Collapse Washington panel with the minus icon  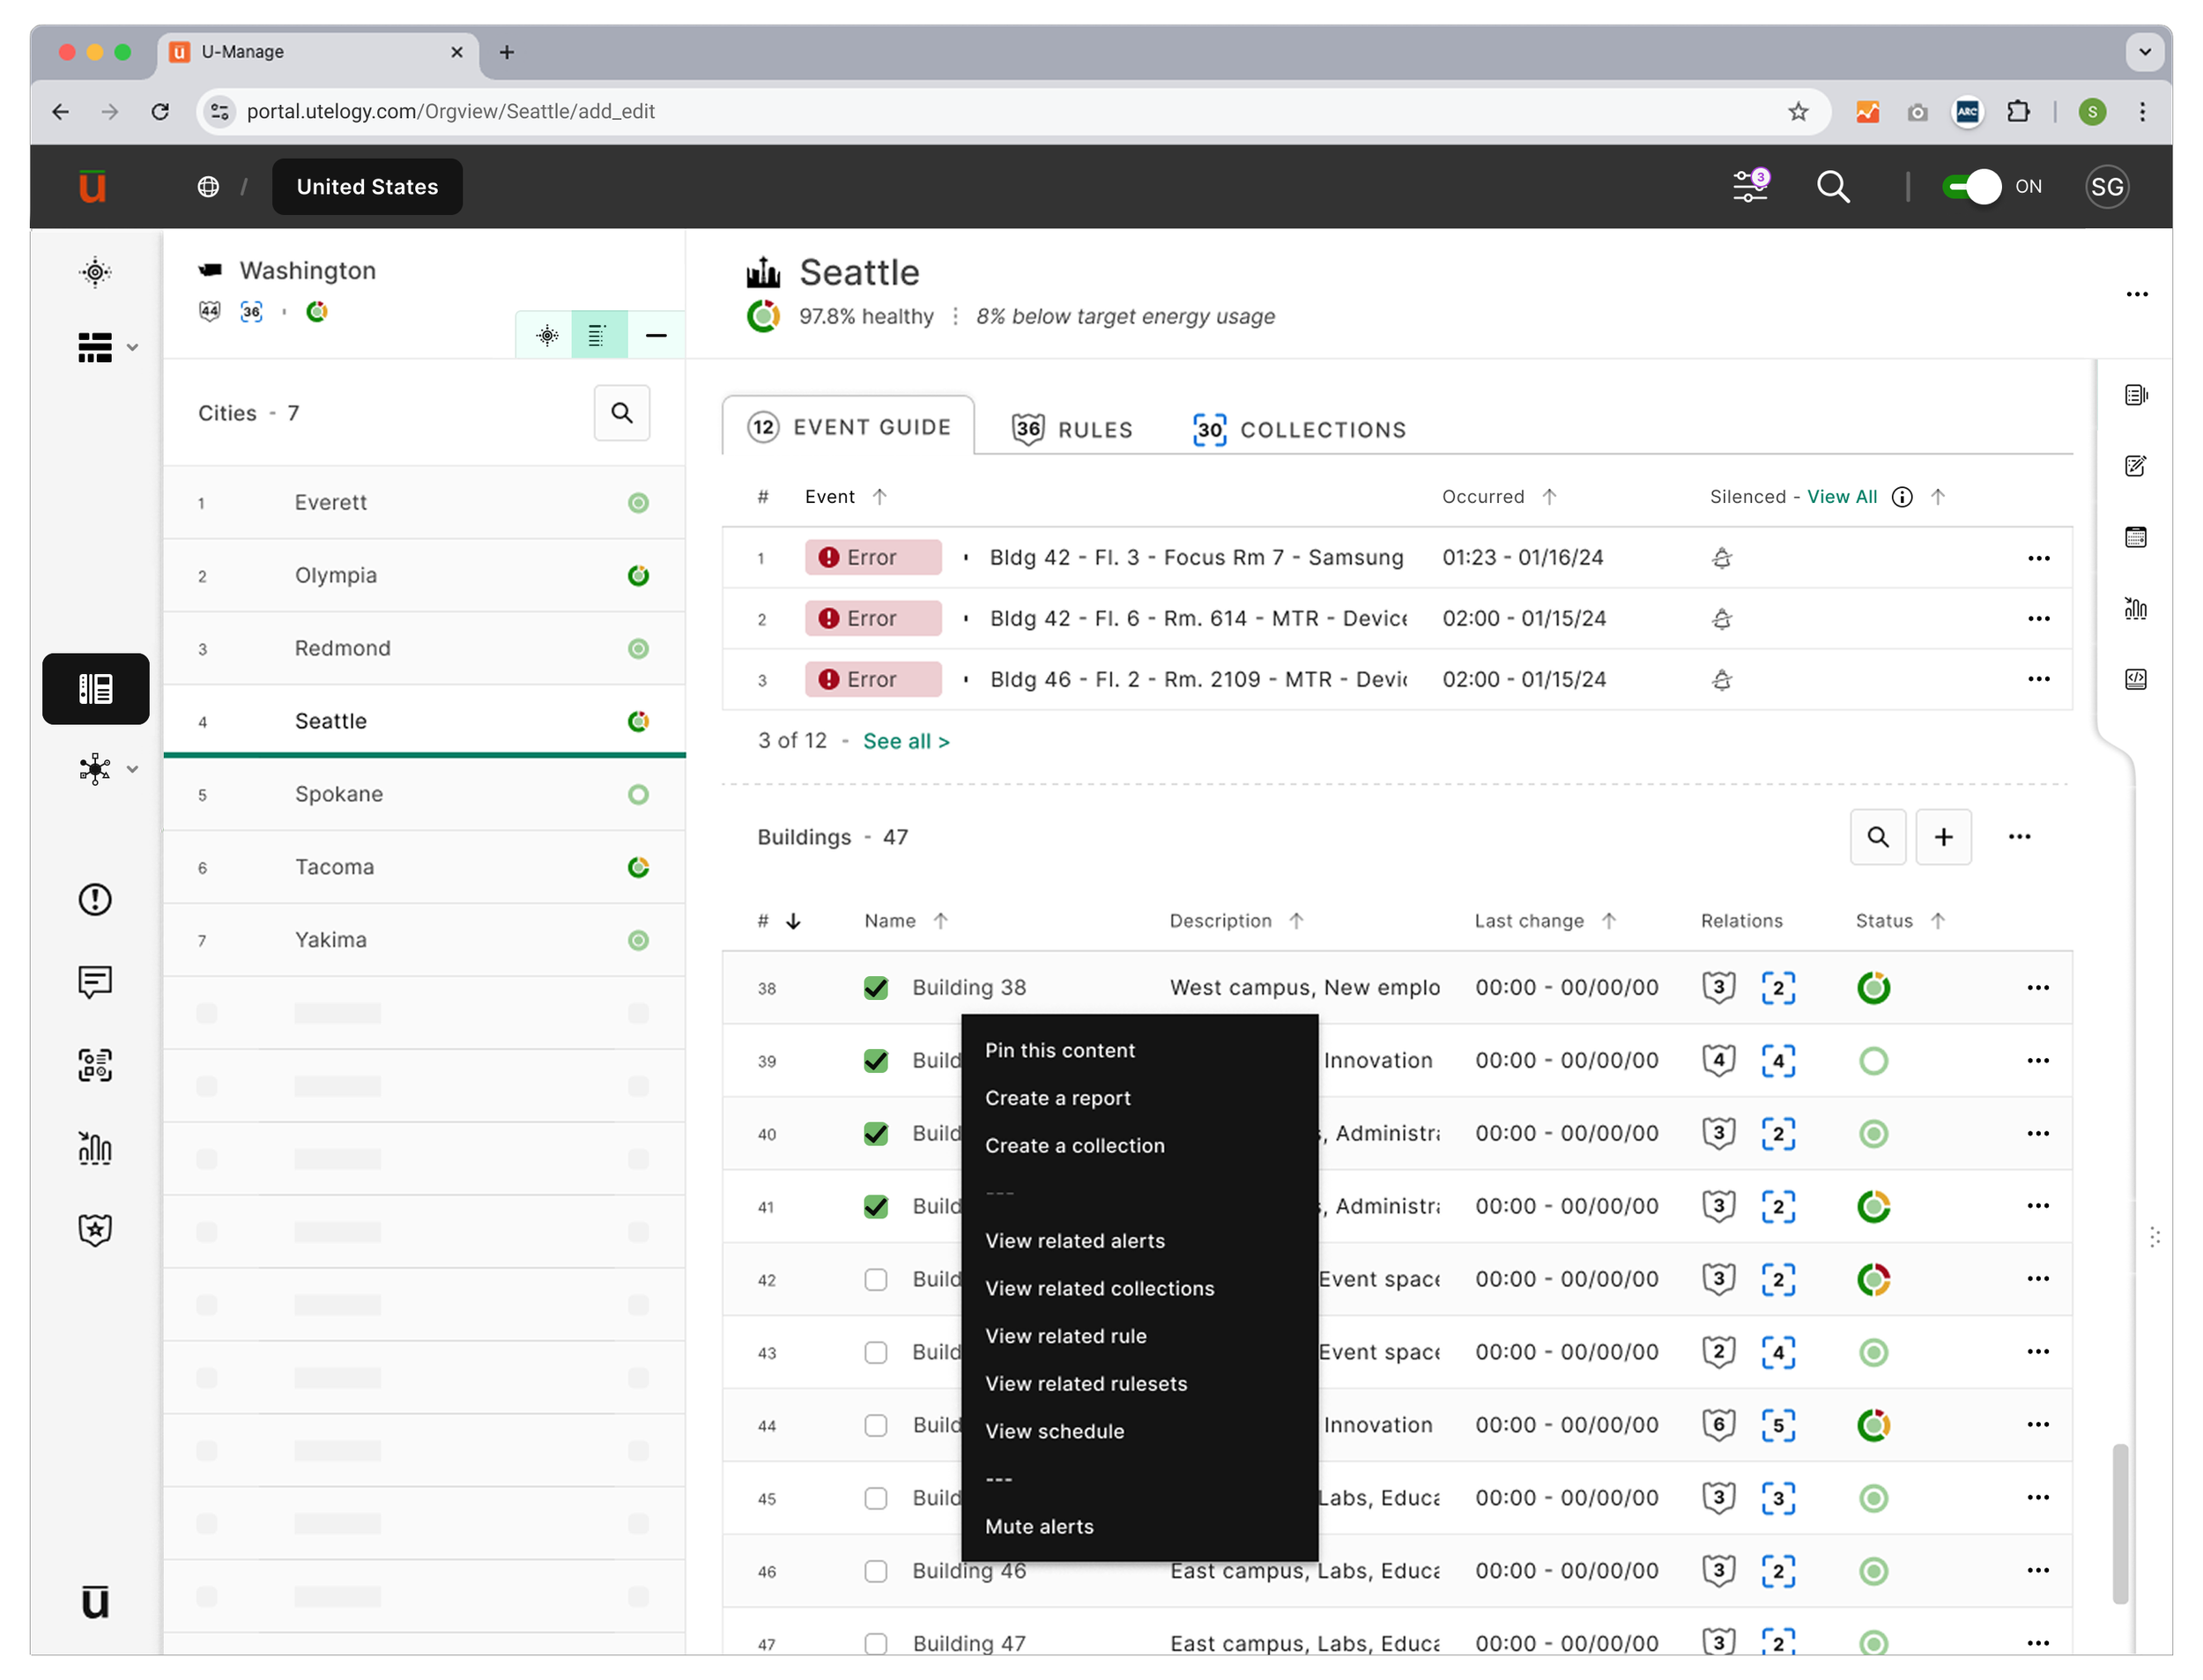(x=656, y=335)
